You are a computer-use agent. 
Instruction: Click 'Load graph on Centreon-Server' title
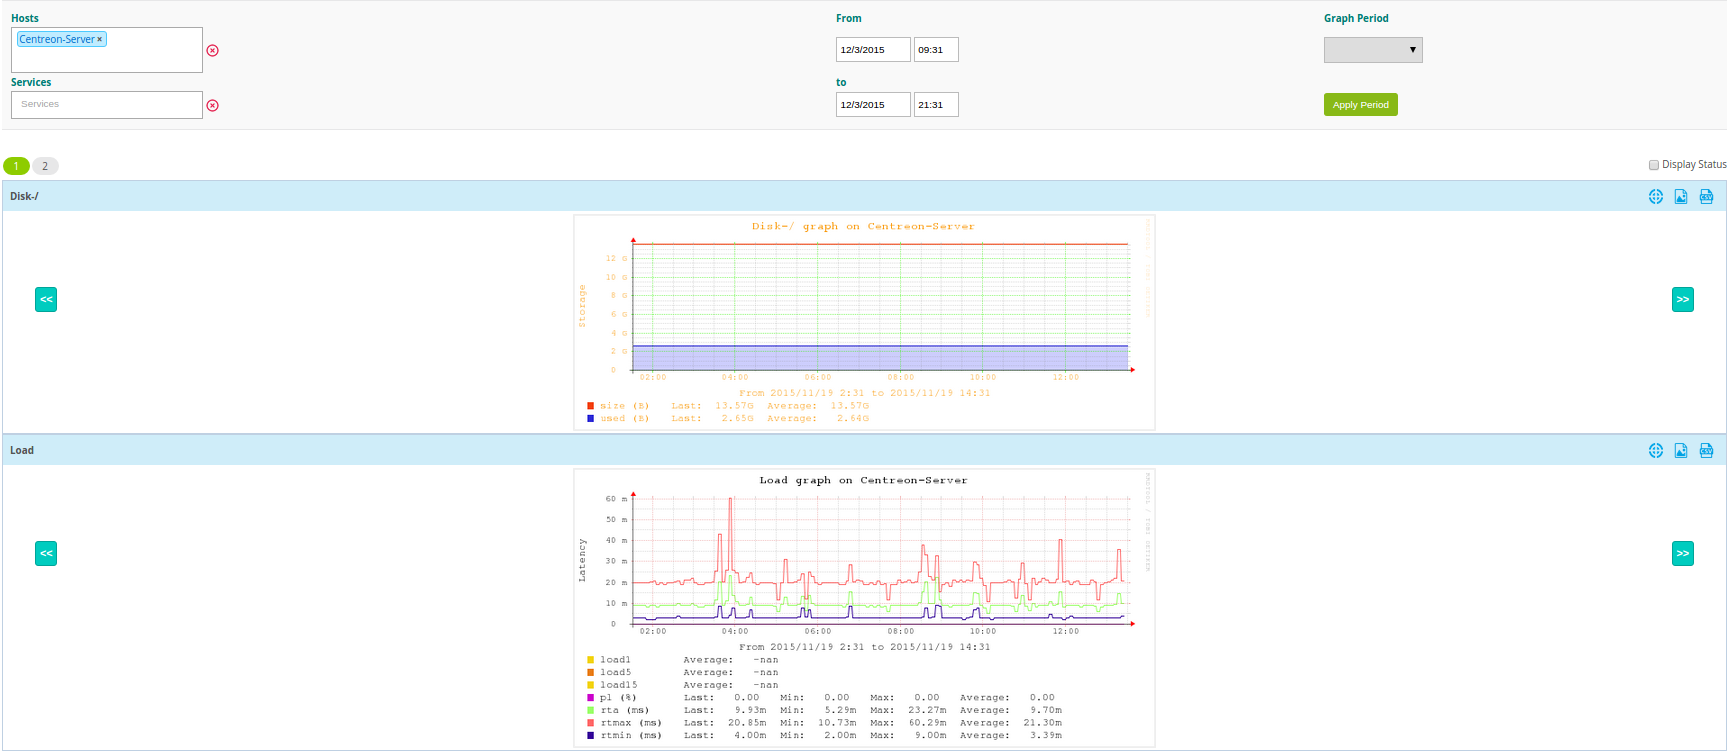pos(863,481)
